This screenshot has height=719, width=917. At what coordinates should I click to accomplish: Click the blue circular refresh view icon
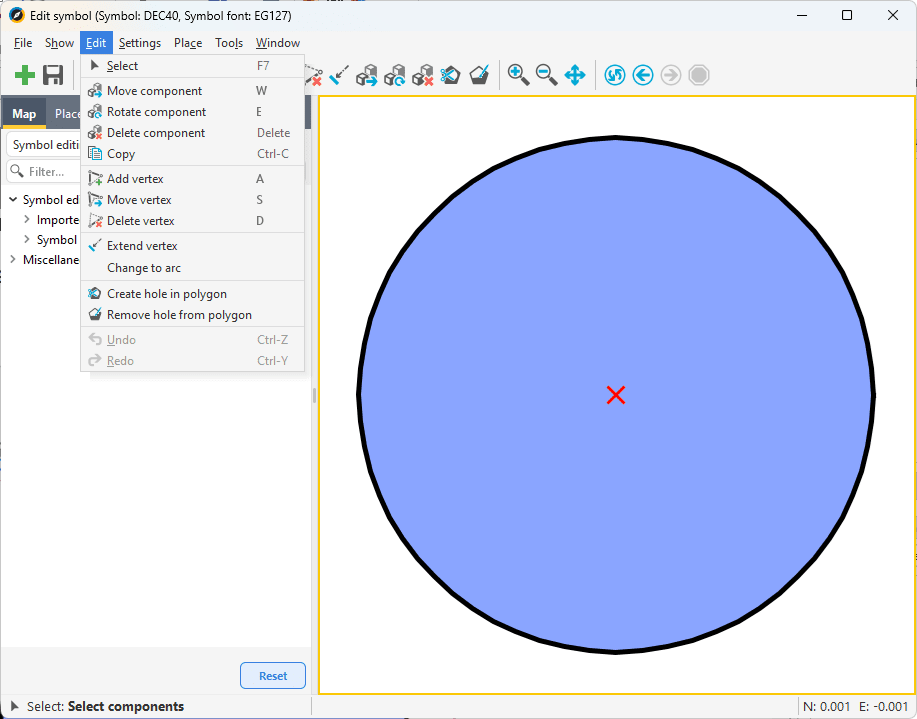(615, 75)
